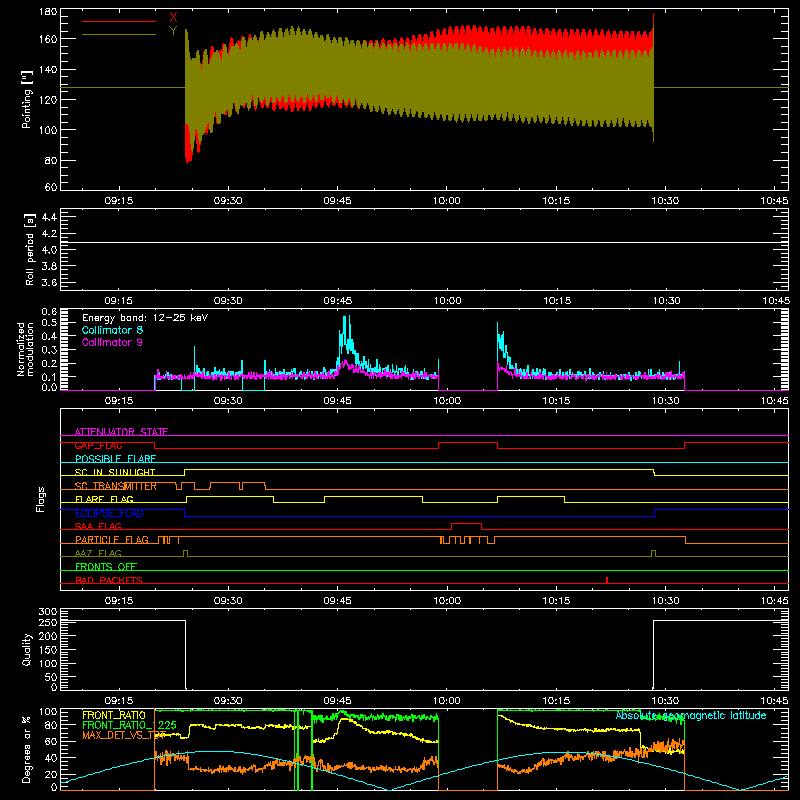800x800 pixels.
Task: Select the GAP_FLAG label
Action: pos(98,445)
